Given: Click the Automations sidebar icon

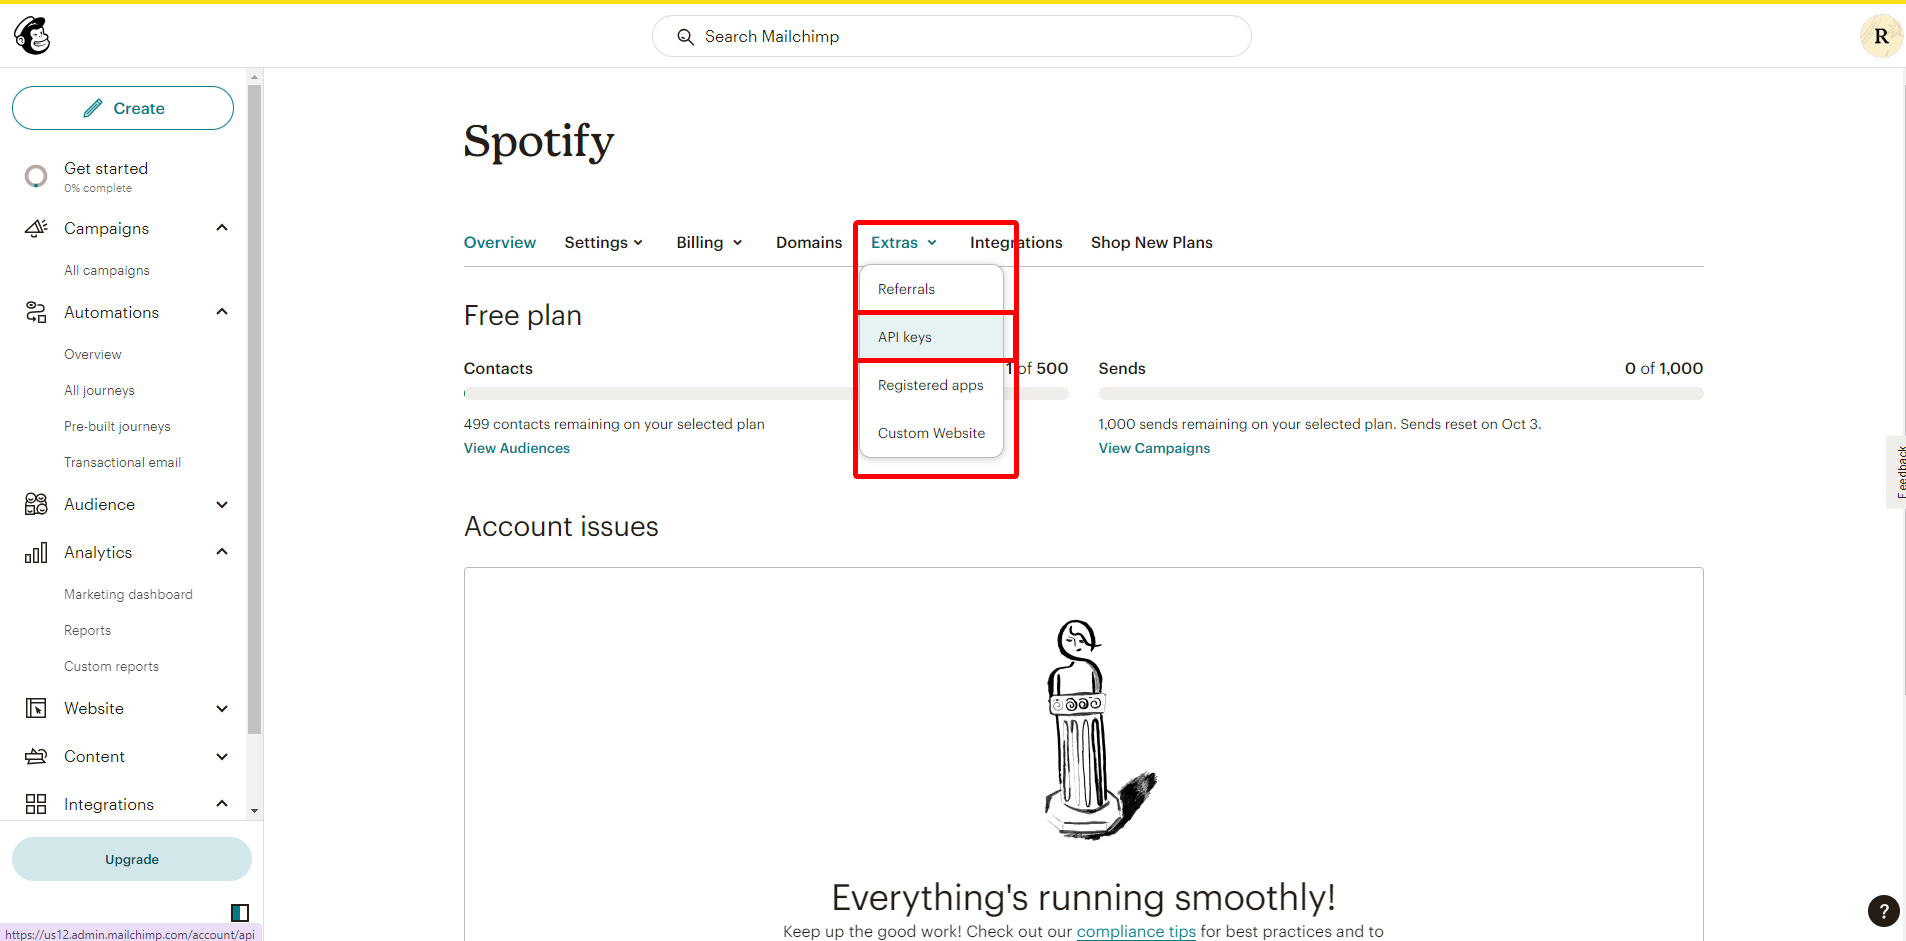Looking at the screenshot, I should point(36,312).
